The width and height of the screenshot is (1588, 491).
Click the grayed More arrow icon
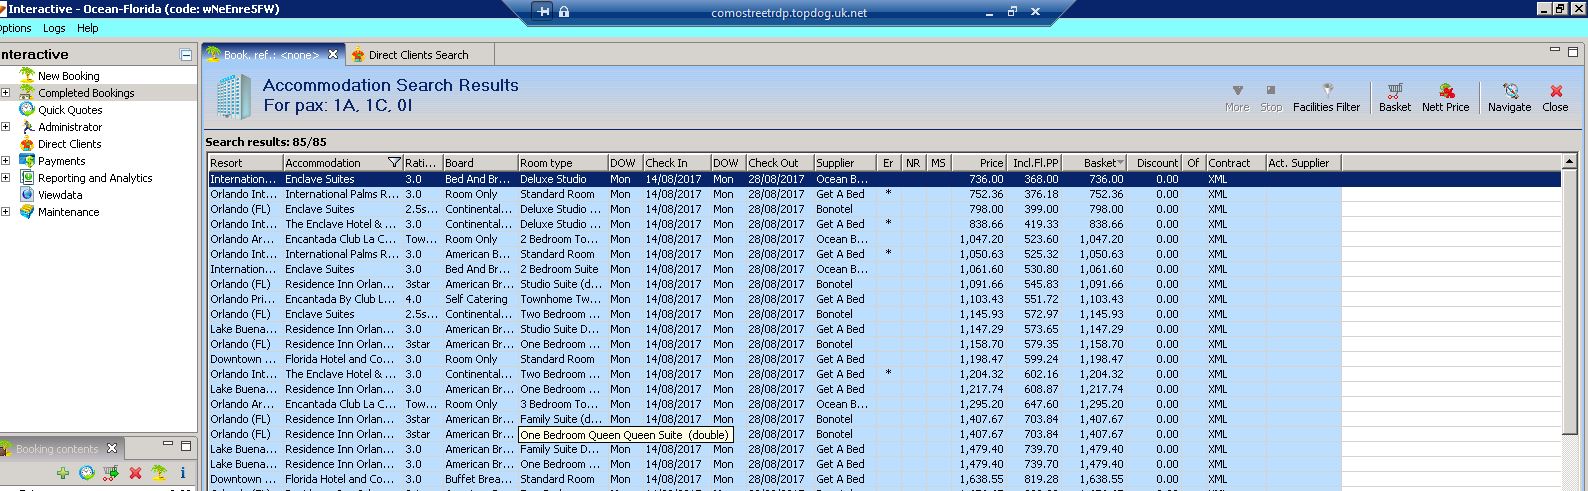pos(1237,90)
